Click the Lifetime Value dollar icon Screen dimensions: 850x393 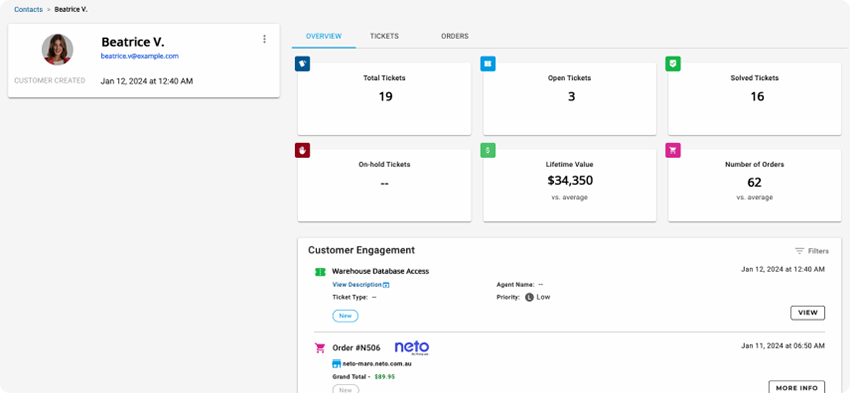(x=488, y=151)
